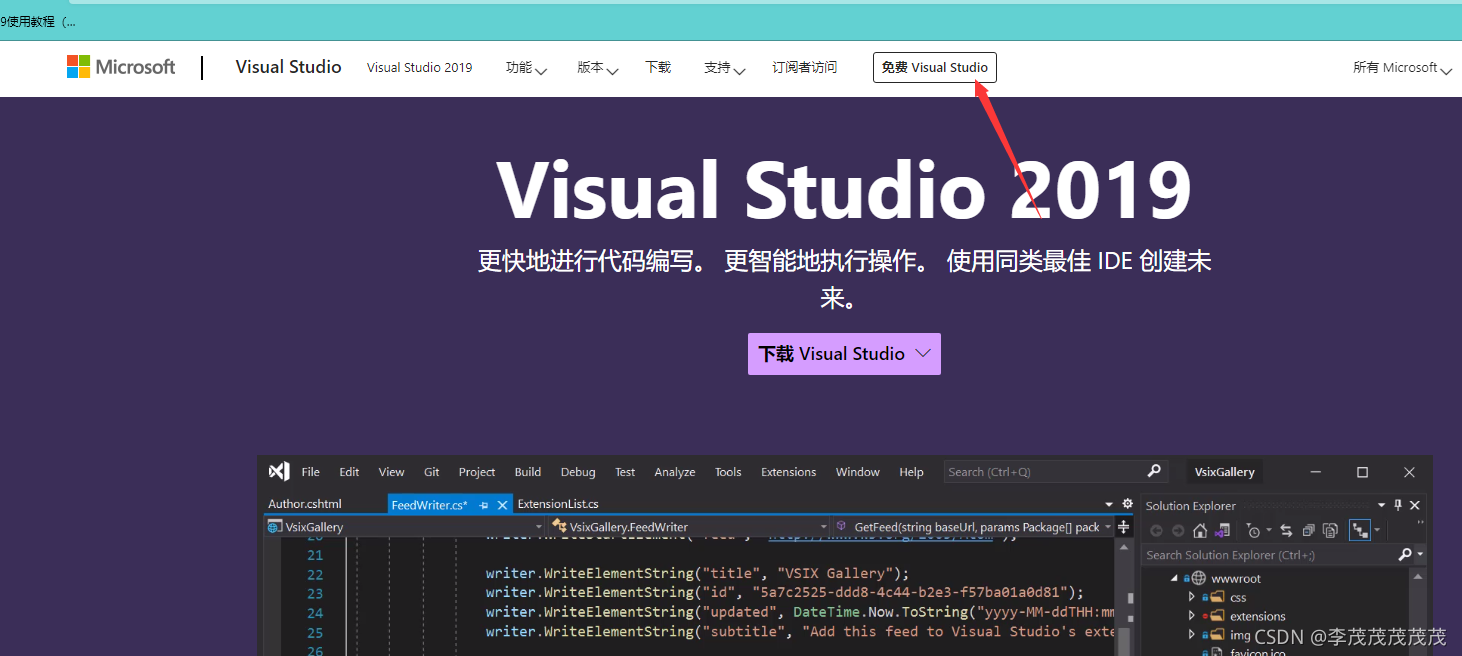Image resolution: width=1462 pixels, height=656 pixels.
Task: Click the Visual Studio brand link
Action: tap(288, 67)
